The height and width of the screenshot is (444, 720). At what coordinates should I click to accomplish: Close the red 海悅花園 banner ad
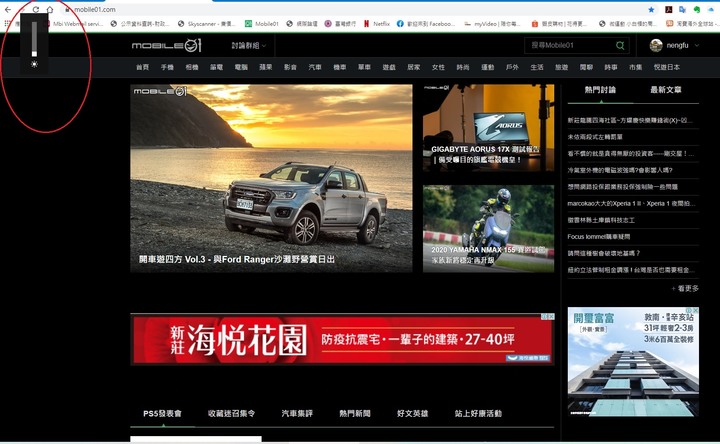(551, 316)
